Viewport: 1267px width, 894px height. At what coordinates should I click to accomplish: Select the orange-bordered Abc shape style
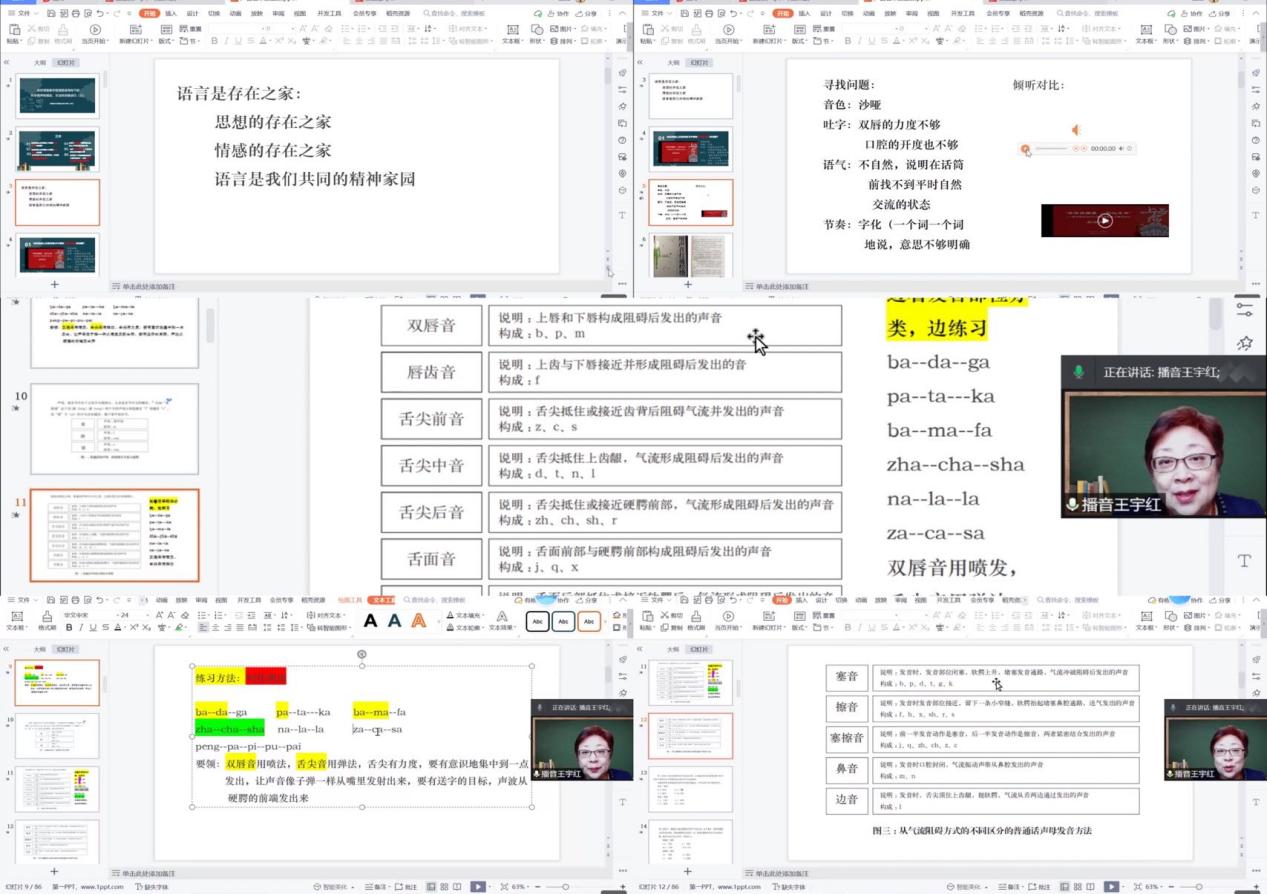tap(589, 621)
